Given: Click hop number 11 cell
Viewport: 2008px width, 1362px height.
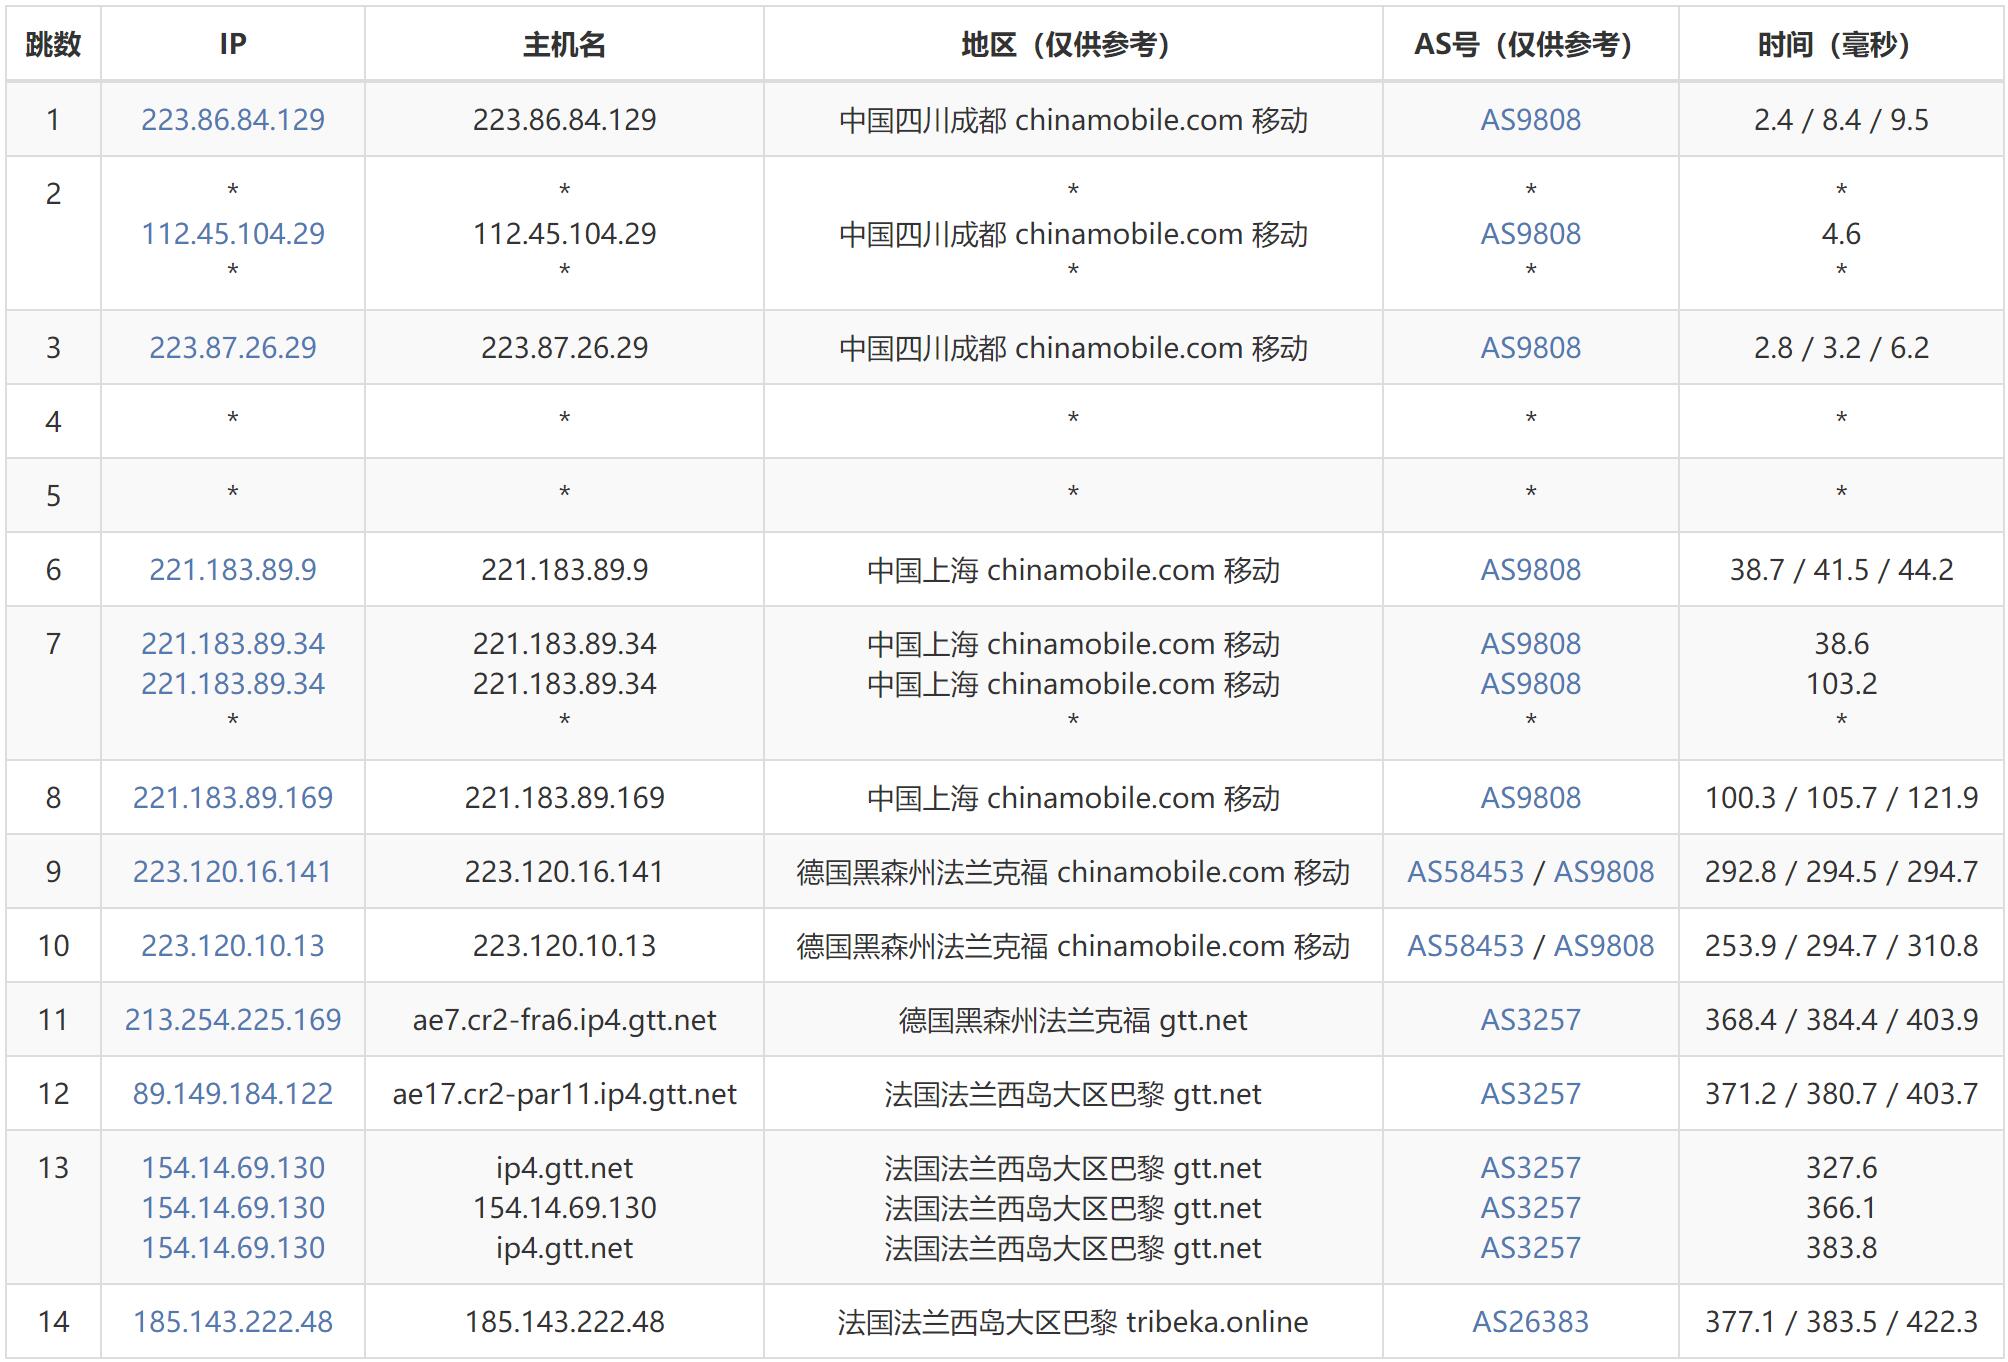Looking at the screenshot, I should click(x=53, y=1020).
